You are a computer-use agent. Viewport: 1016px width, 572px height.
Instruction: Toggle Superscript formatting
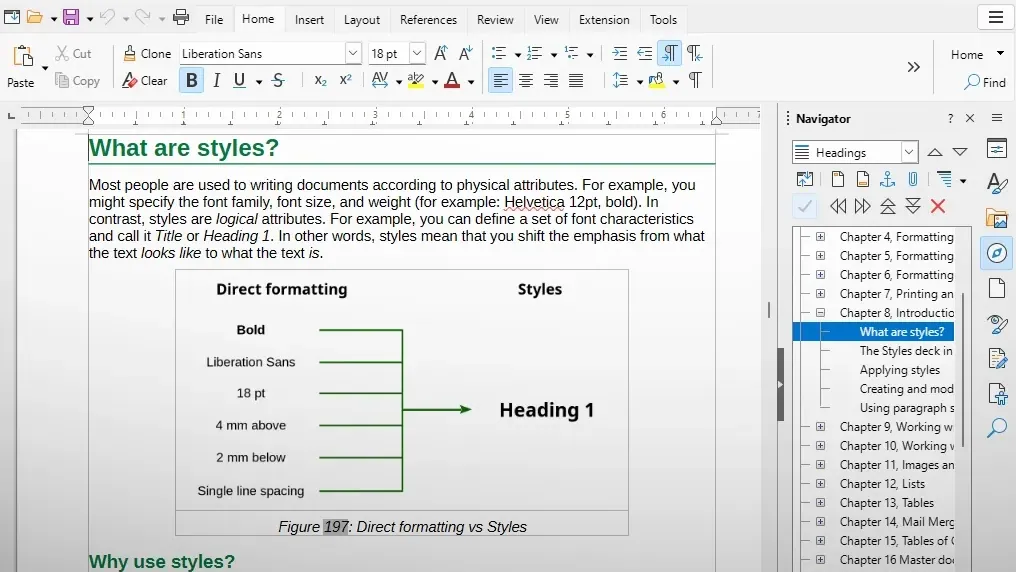[345, 80]
